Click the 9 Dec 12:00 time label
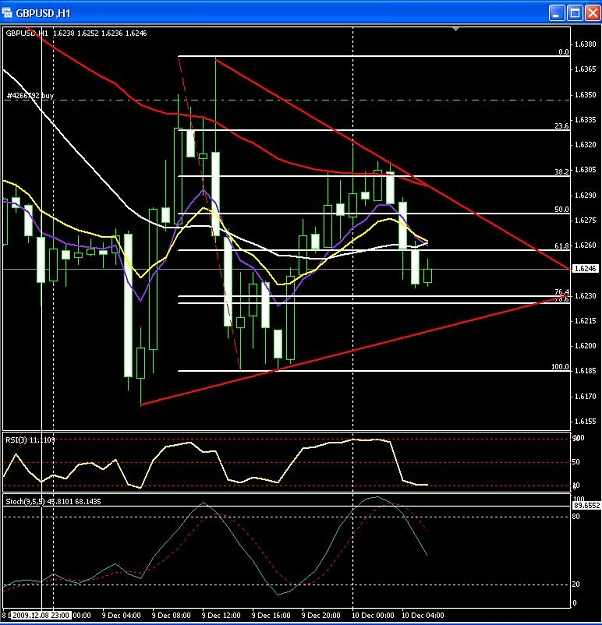This screenshot has height=625, width=602. 221,615
